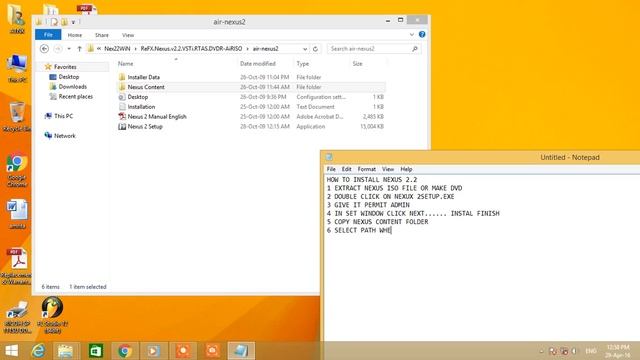
Task: Open Notepad's Edit menu
Action: pos(347,169)
